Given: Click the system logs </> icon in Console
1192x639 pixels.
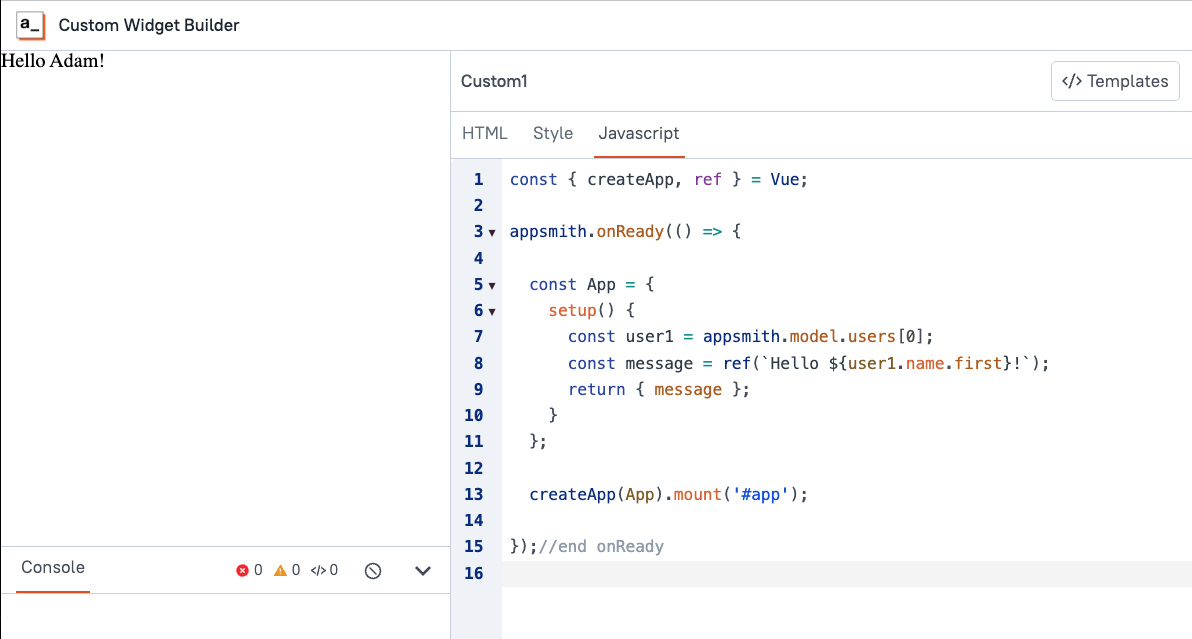Looking at the screenshot, I should click(320, 569).
